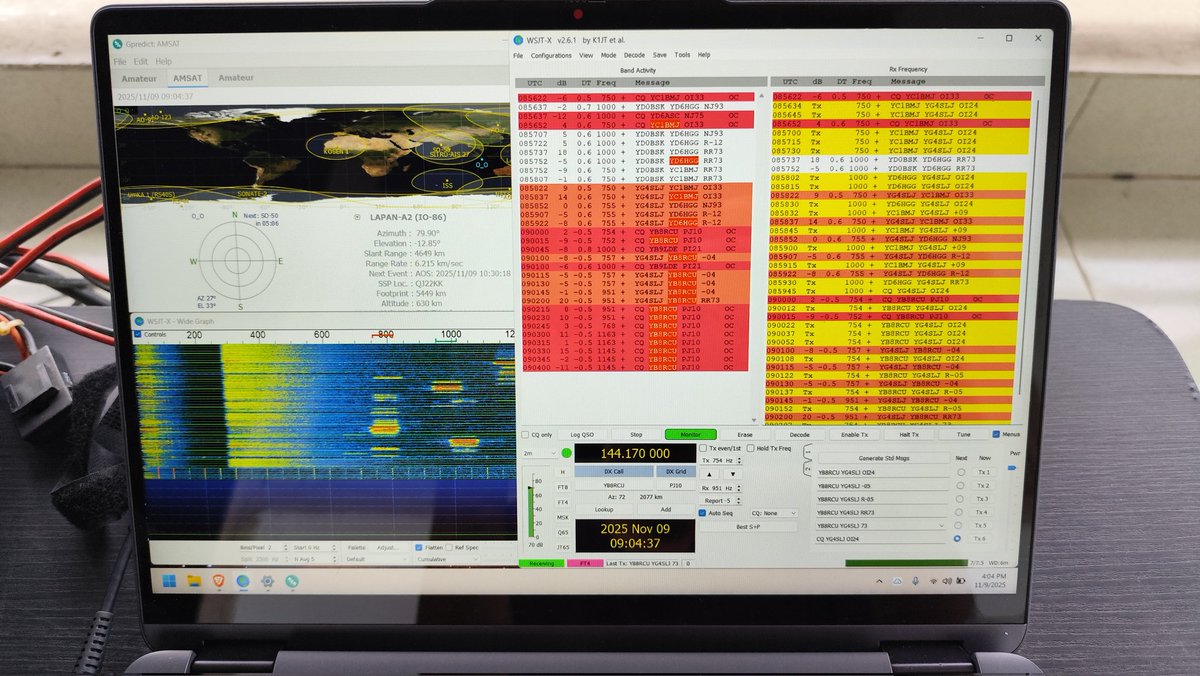Disable the Auto Seq checkbox

click(x=702, y=511)
